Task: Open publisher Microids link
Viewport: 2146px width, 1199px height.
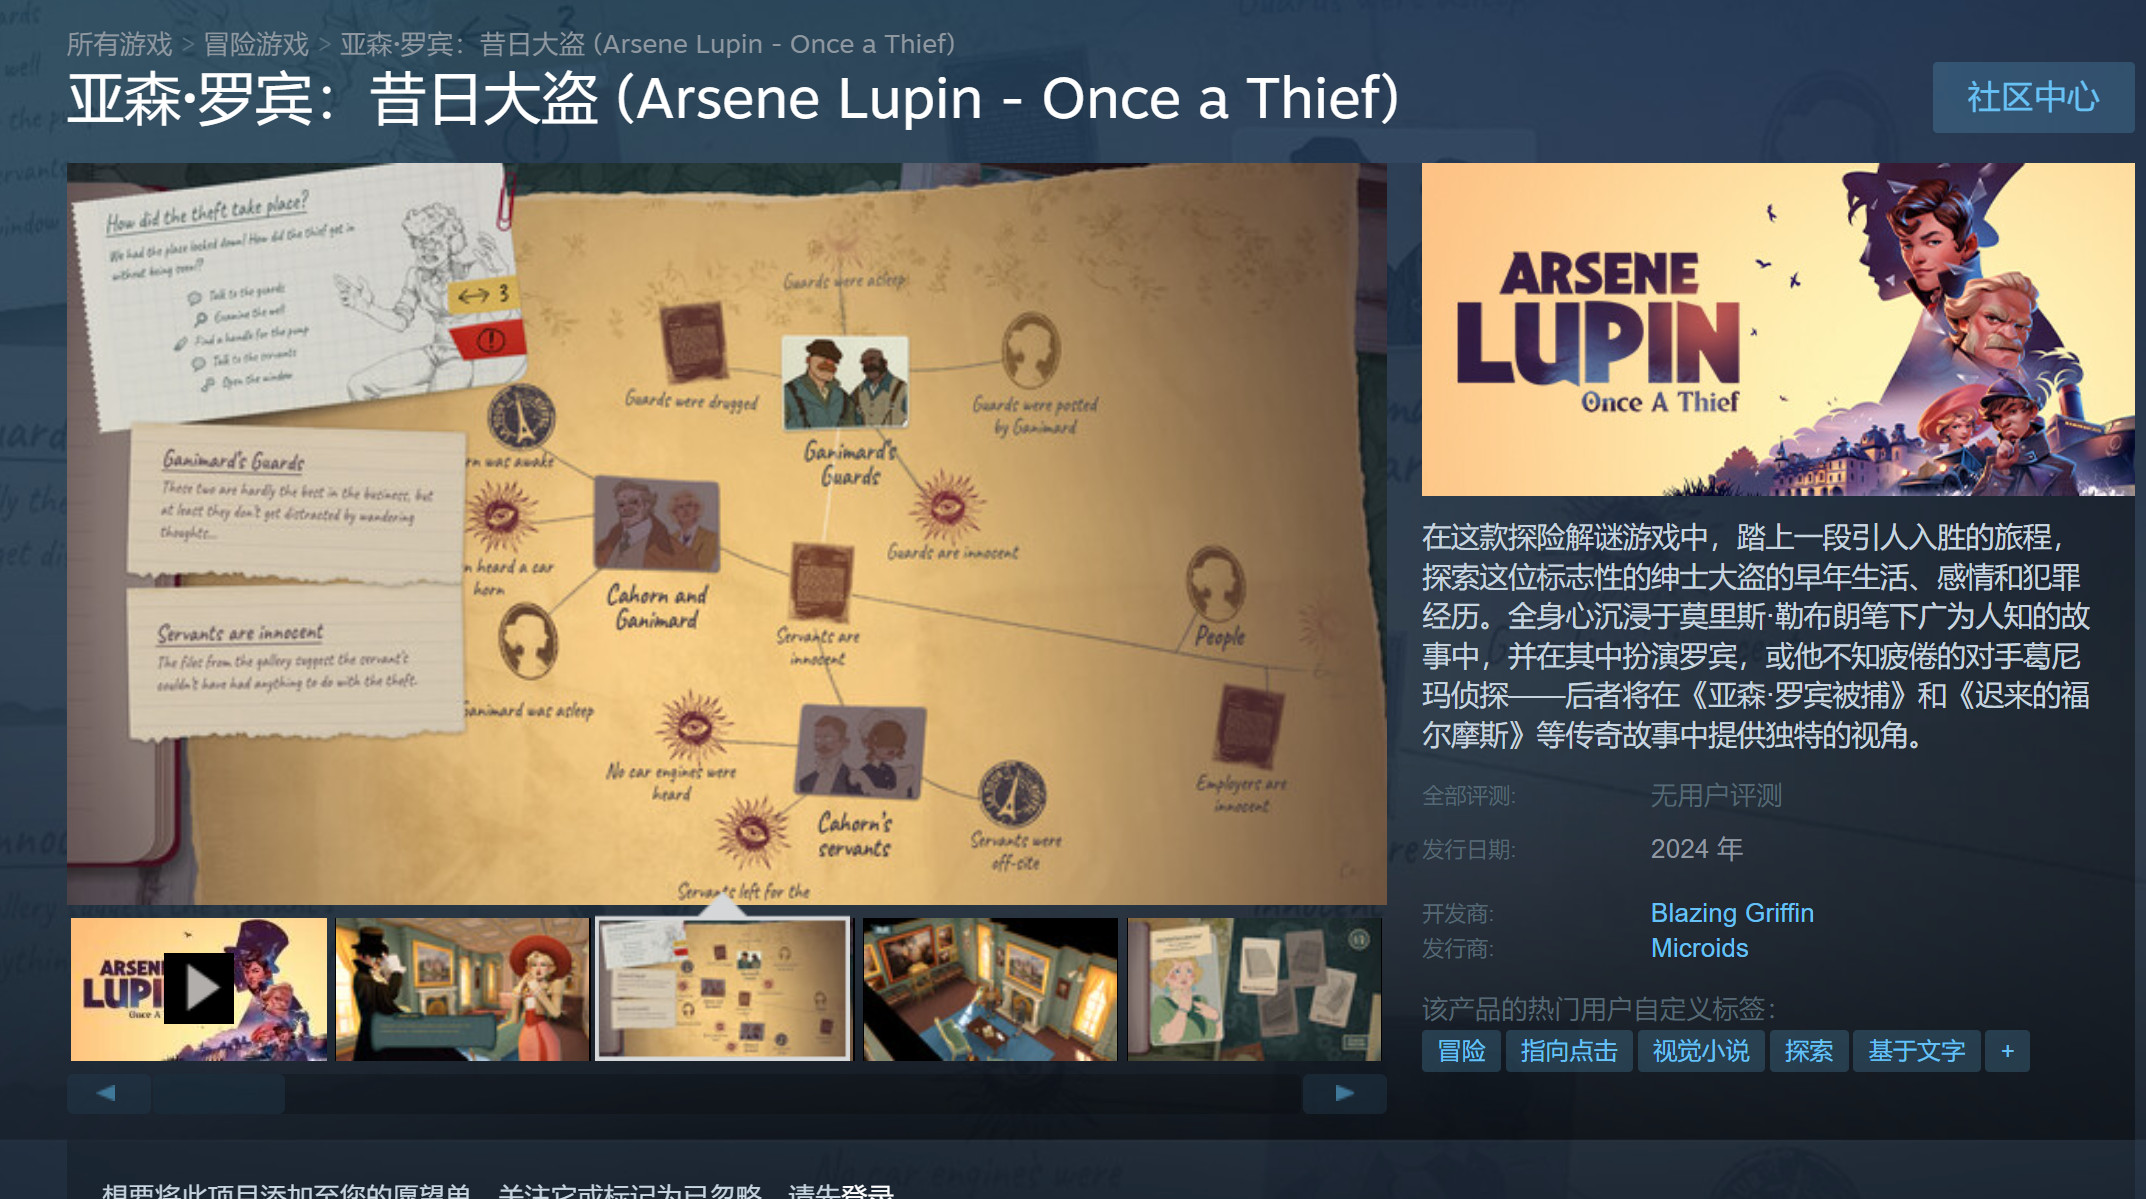Action: click(x=1699, y=948)
